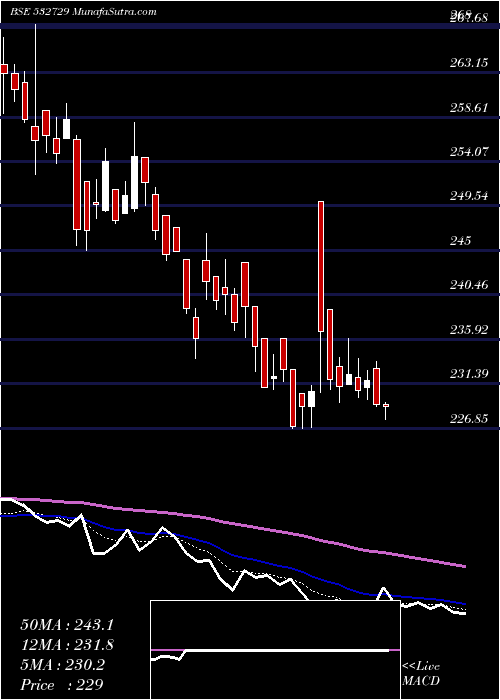The width and height of the screenshot is (500, 700).
Task: Select the 258.61 price level label
Action: [469, 108]
